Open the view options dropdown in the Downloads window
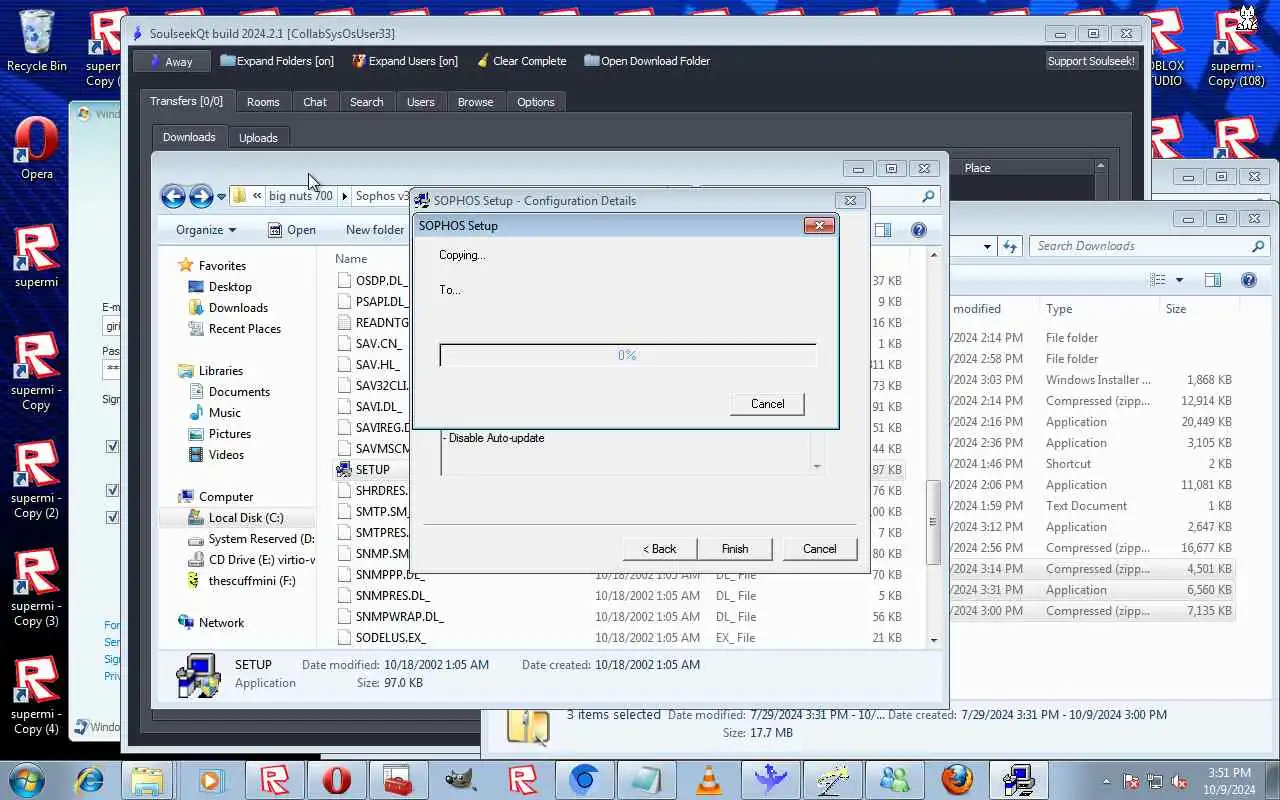1280x800 pixels. (x=1180, y=280)
